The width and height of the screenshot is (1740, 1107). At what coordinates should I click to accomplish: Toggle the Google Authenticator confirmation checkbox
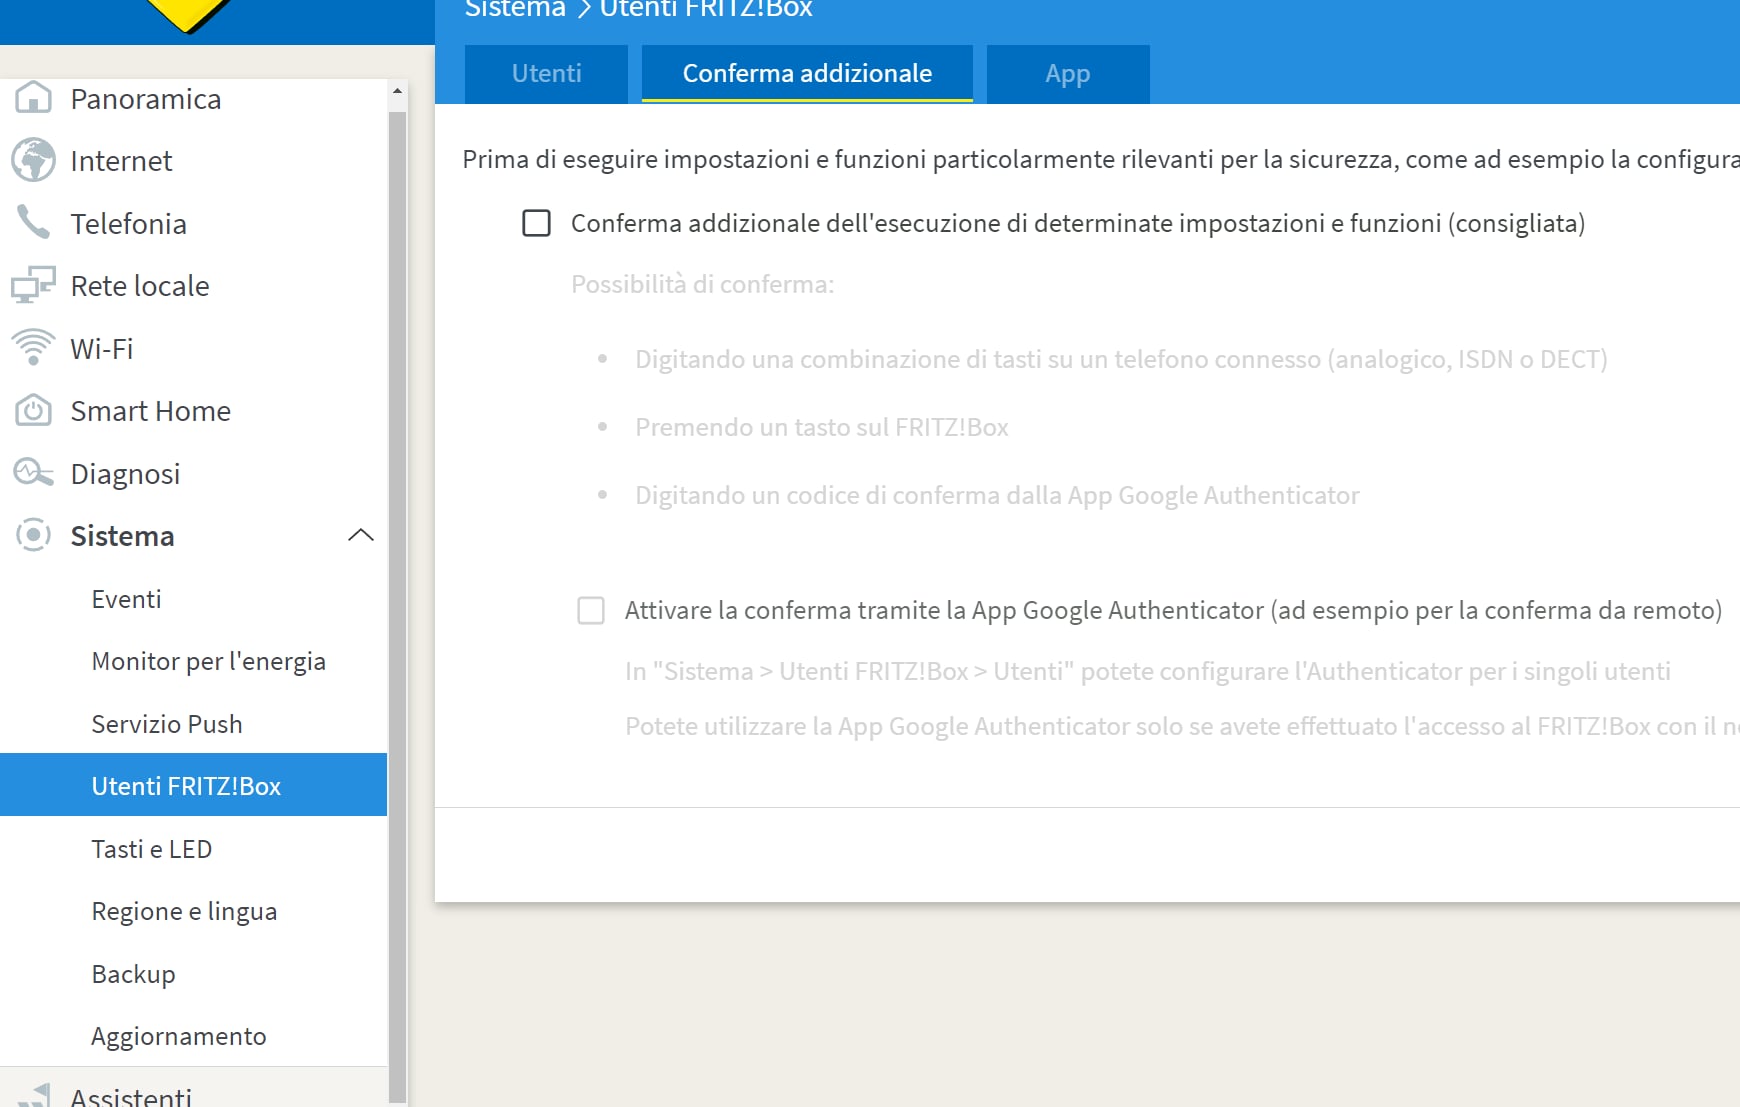591,610
